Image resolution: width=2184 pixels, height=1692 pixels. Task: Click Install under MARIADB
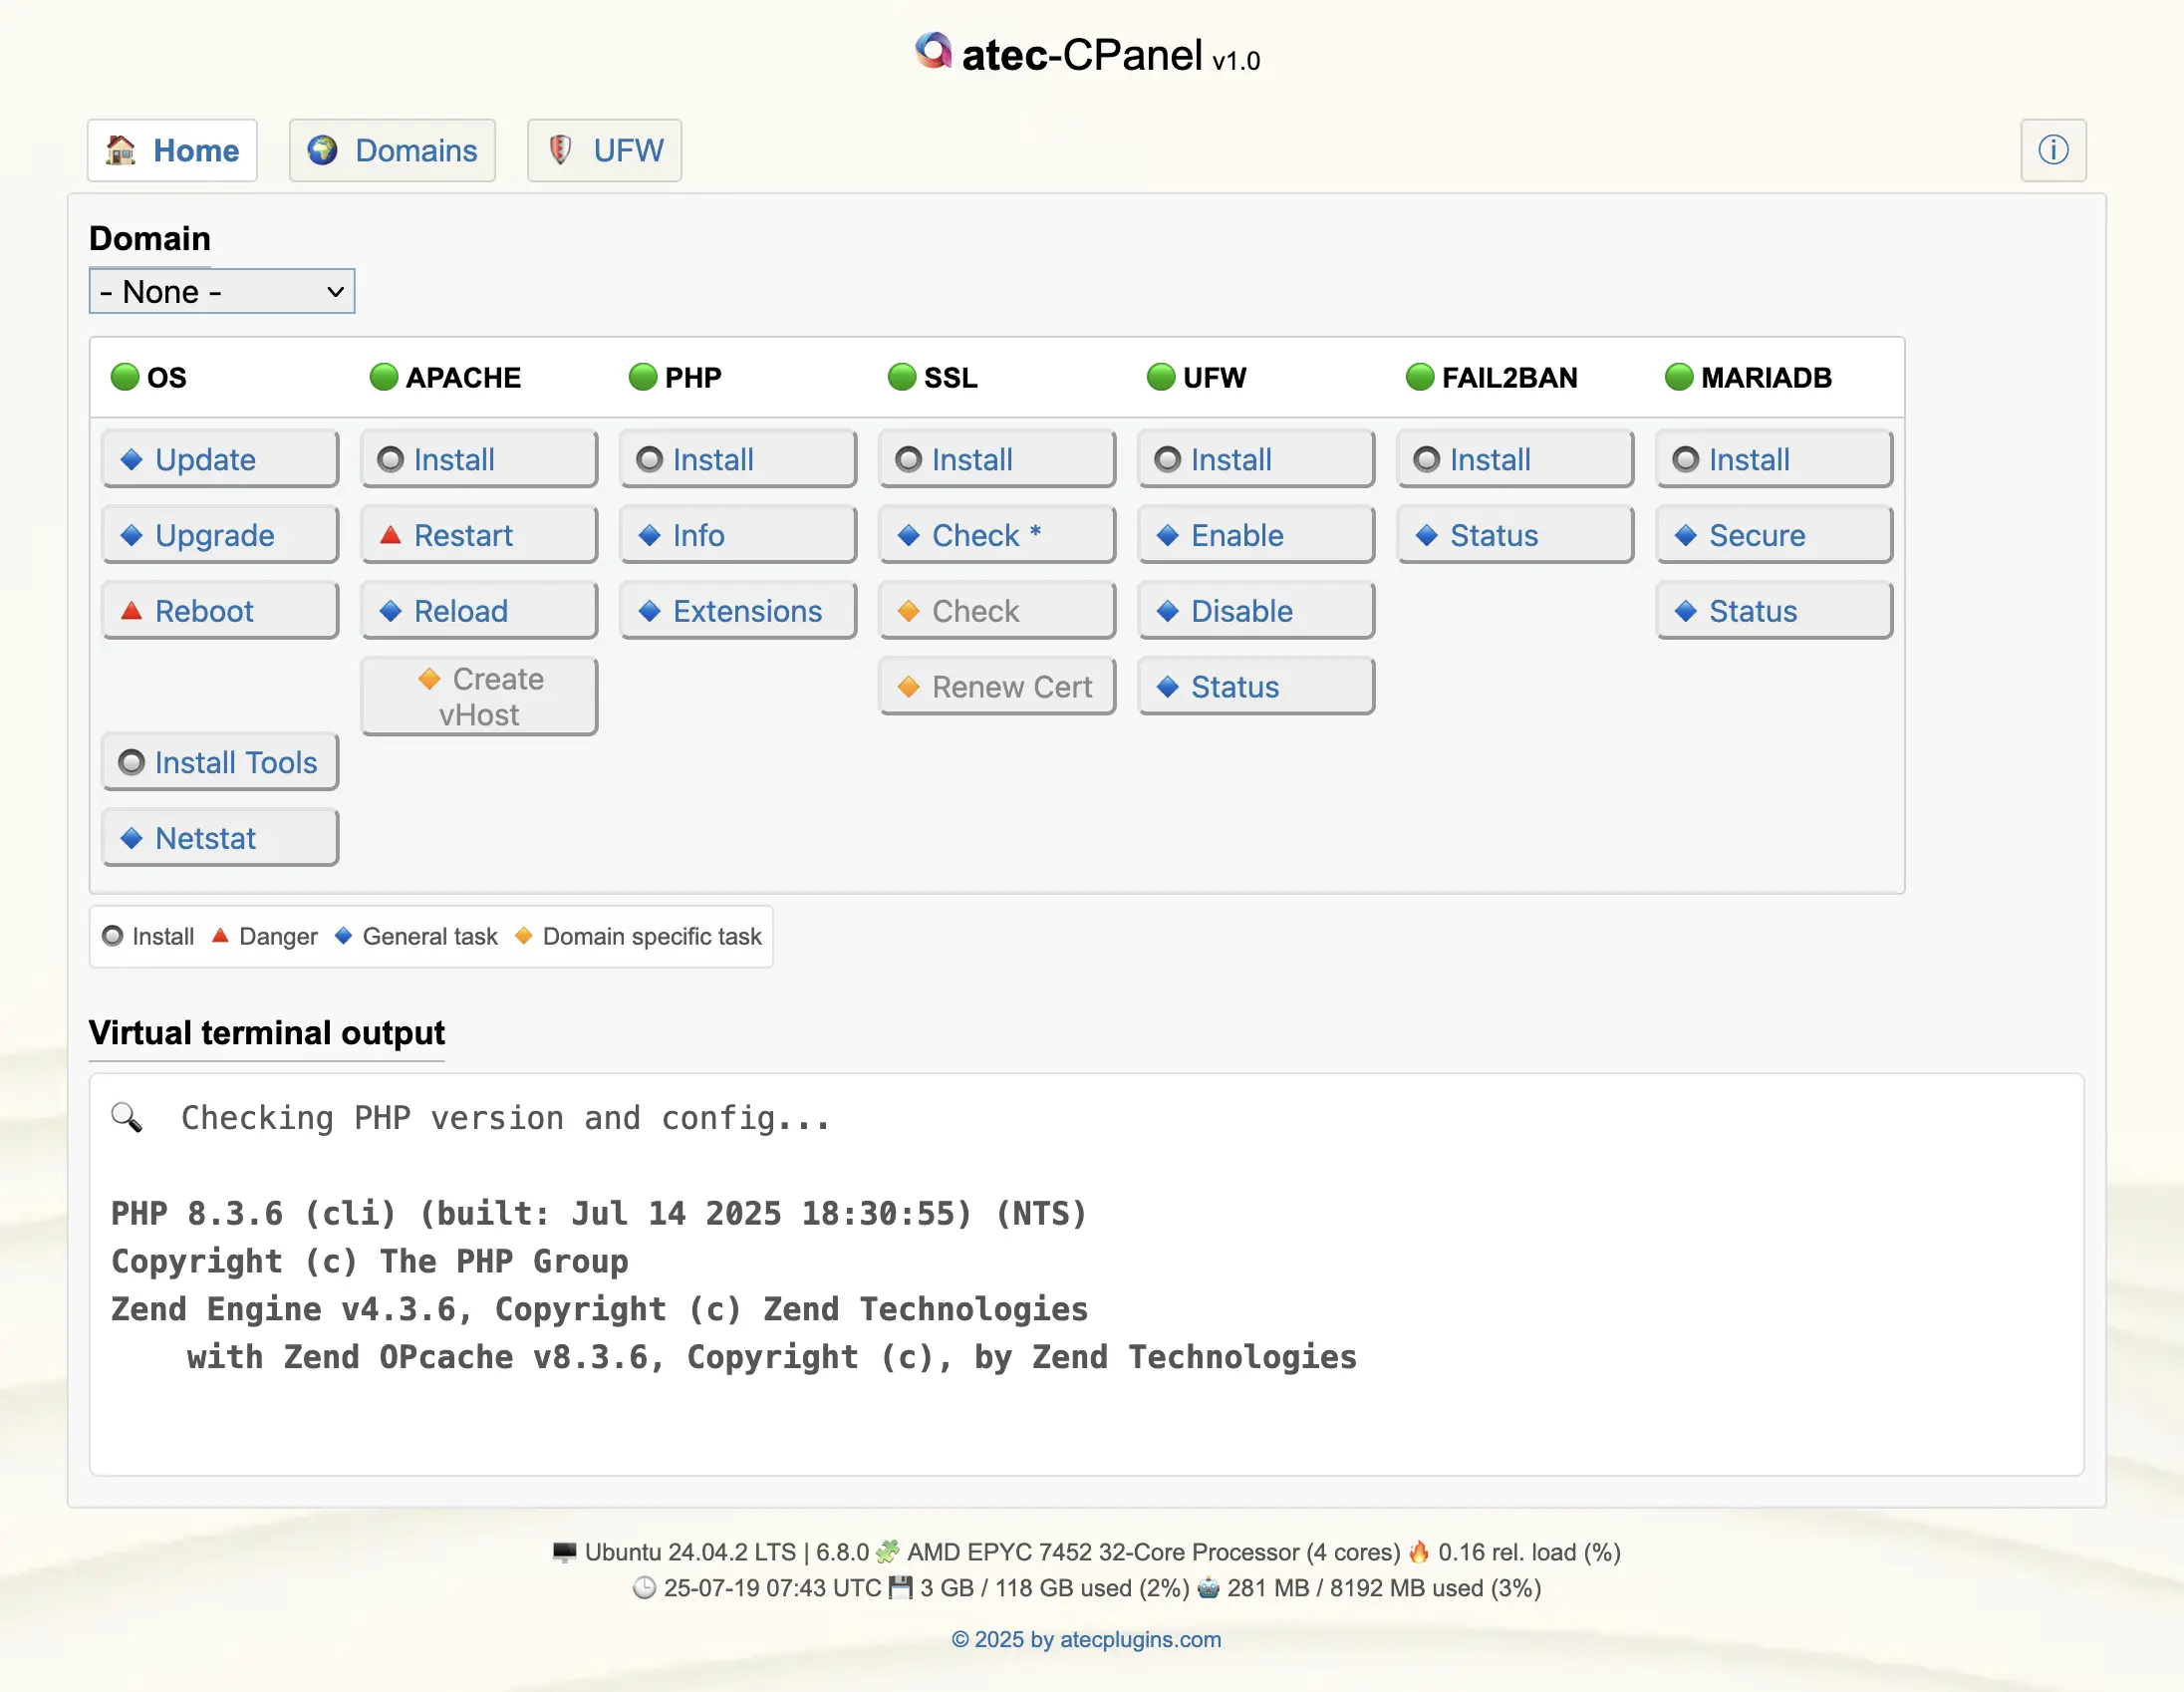[1774, 459]
